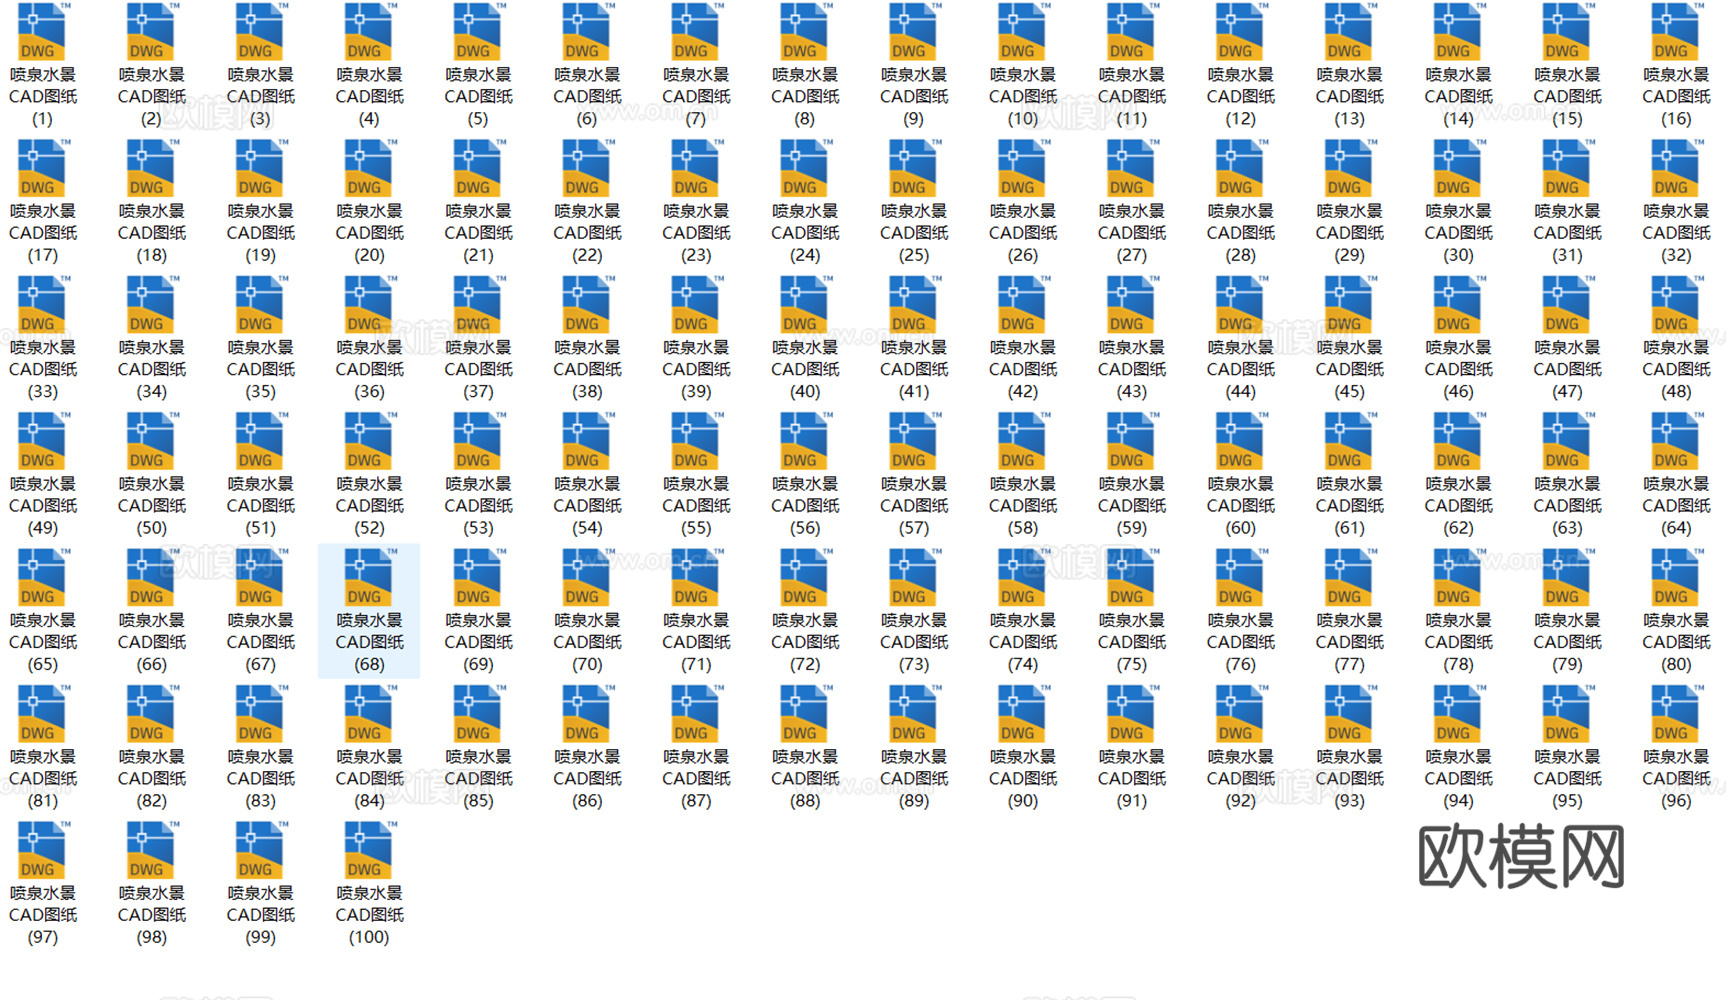The width and height of the screenshot is (1727, 1000).
Task: Select label text 喷泉水景CAD图纸 (57)
Action: [x=914, y=506]
